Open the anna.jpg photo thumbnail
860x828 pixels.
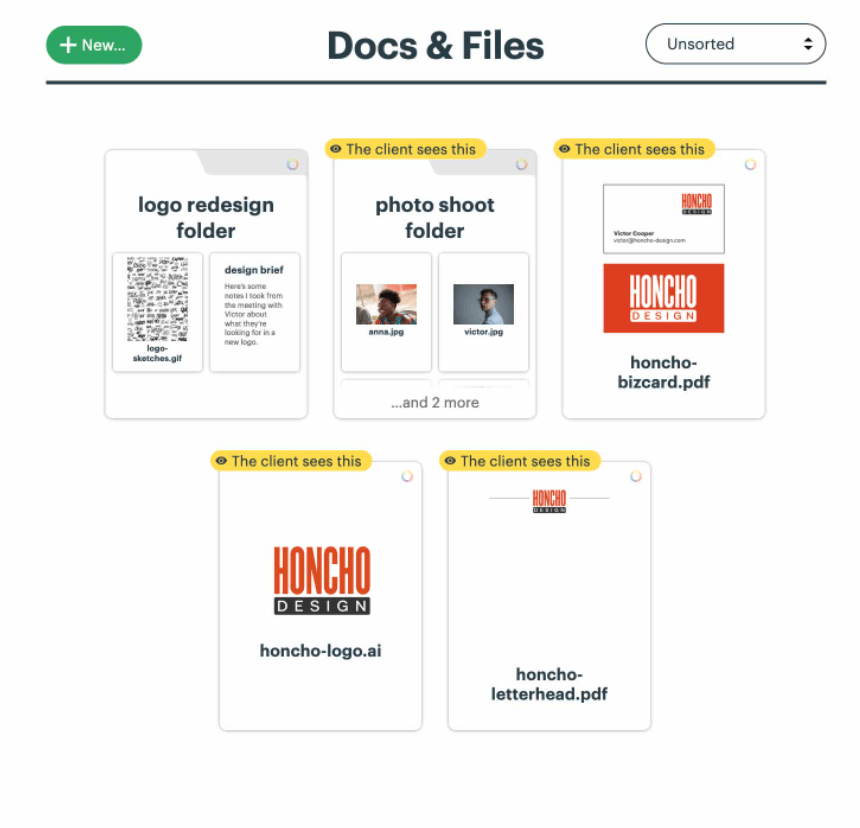[x=386, y=312]
